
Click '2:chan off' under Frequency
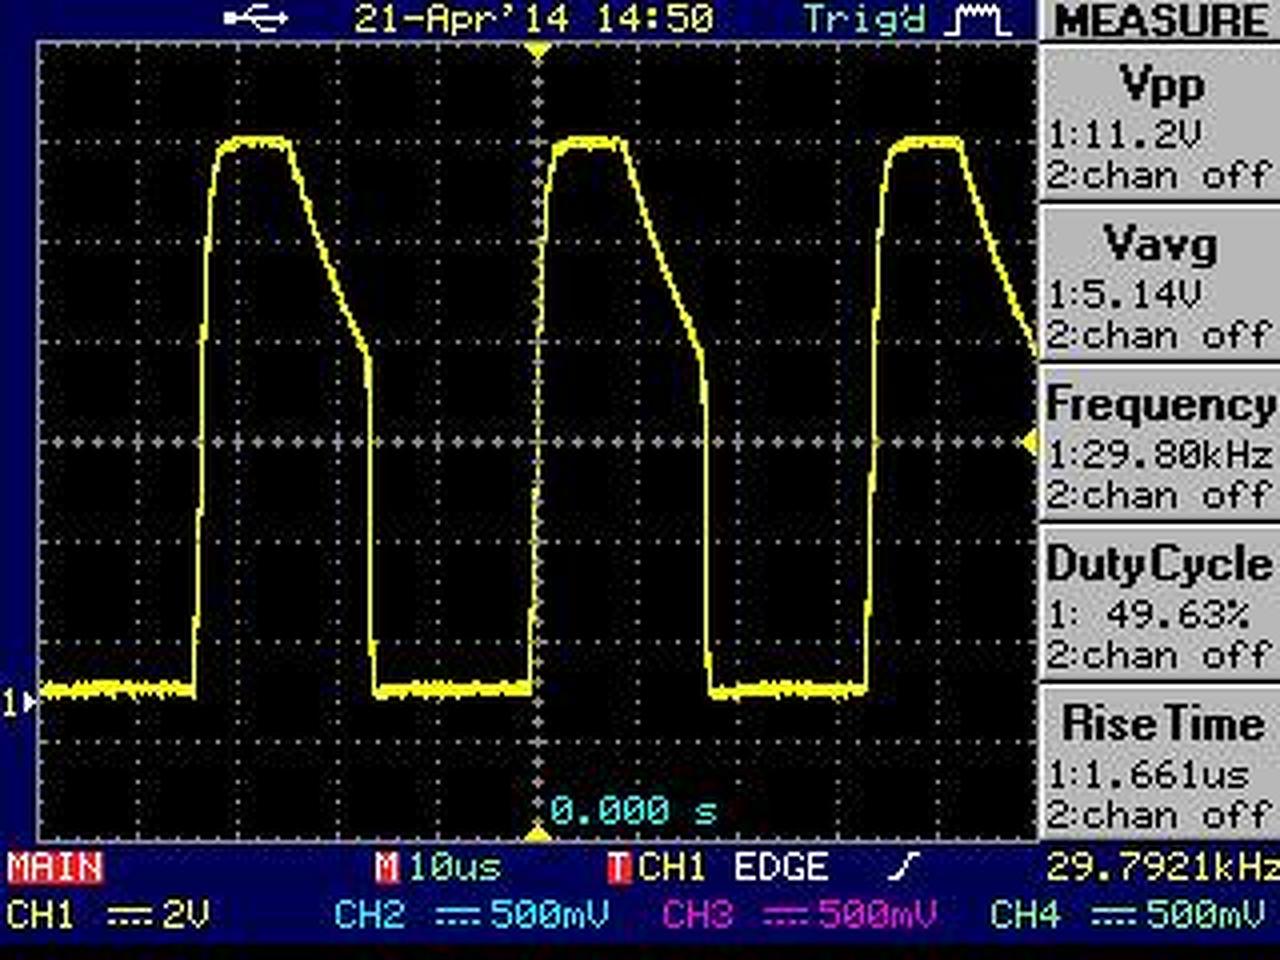click(1160, 496)
